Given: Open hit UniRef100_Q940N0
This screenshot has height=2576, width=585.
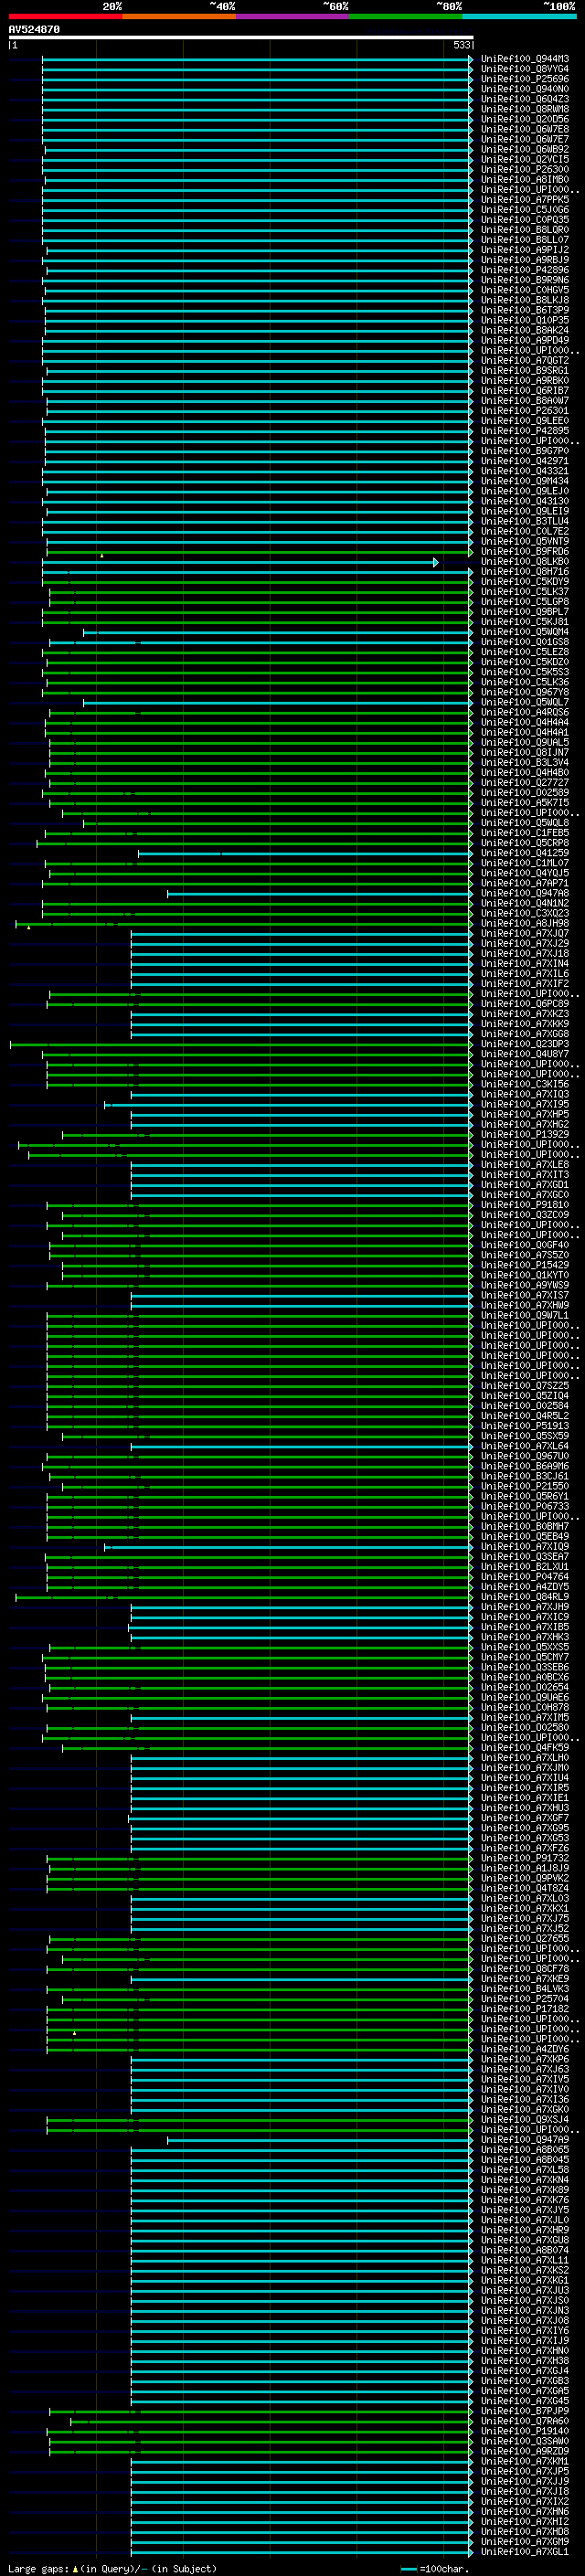Looking at the screenshot, I should tap(525, 89).
